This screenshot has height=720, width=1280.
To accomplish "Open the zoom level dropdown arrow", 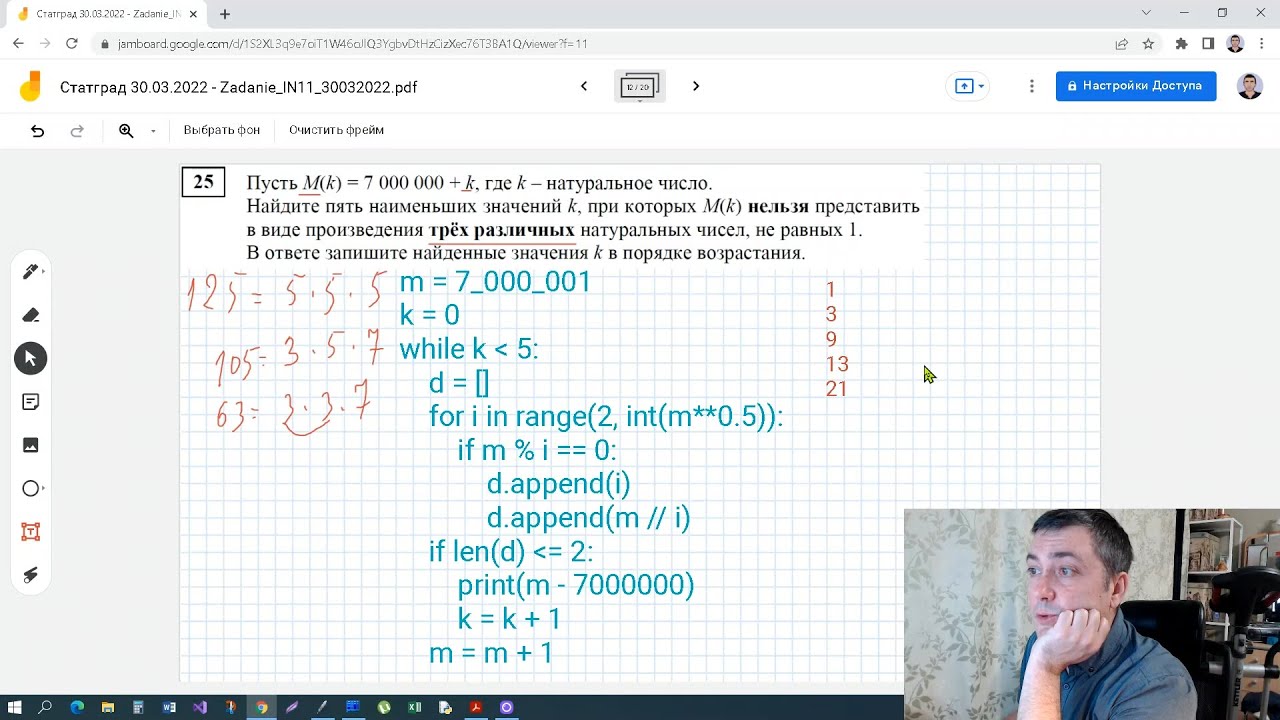I will pos(153,131).
